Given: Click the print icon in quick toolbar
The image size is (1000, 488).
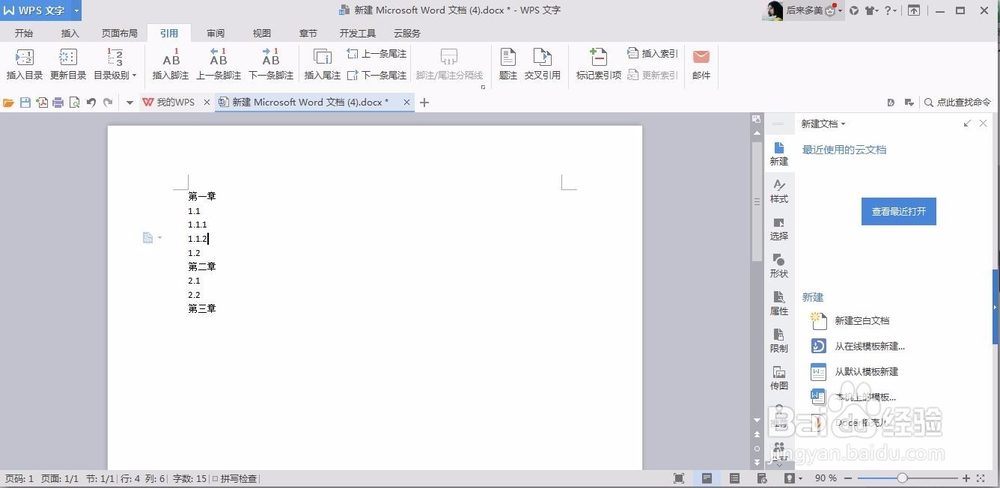Looking at the screenshot, I should click(x=58, y=102).
